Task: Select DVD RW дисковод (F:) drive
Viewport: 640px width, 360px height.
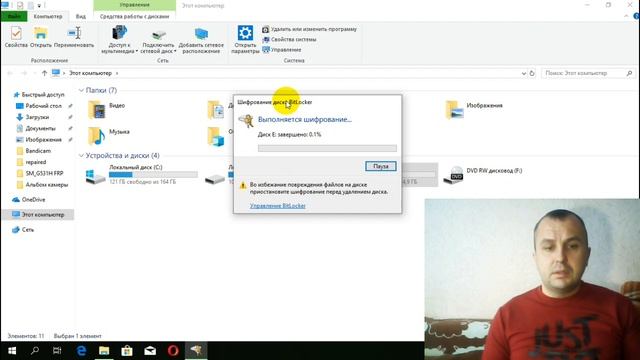Action: (483, 175)
